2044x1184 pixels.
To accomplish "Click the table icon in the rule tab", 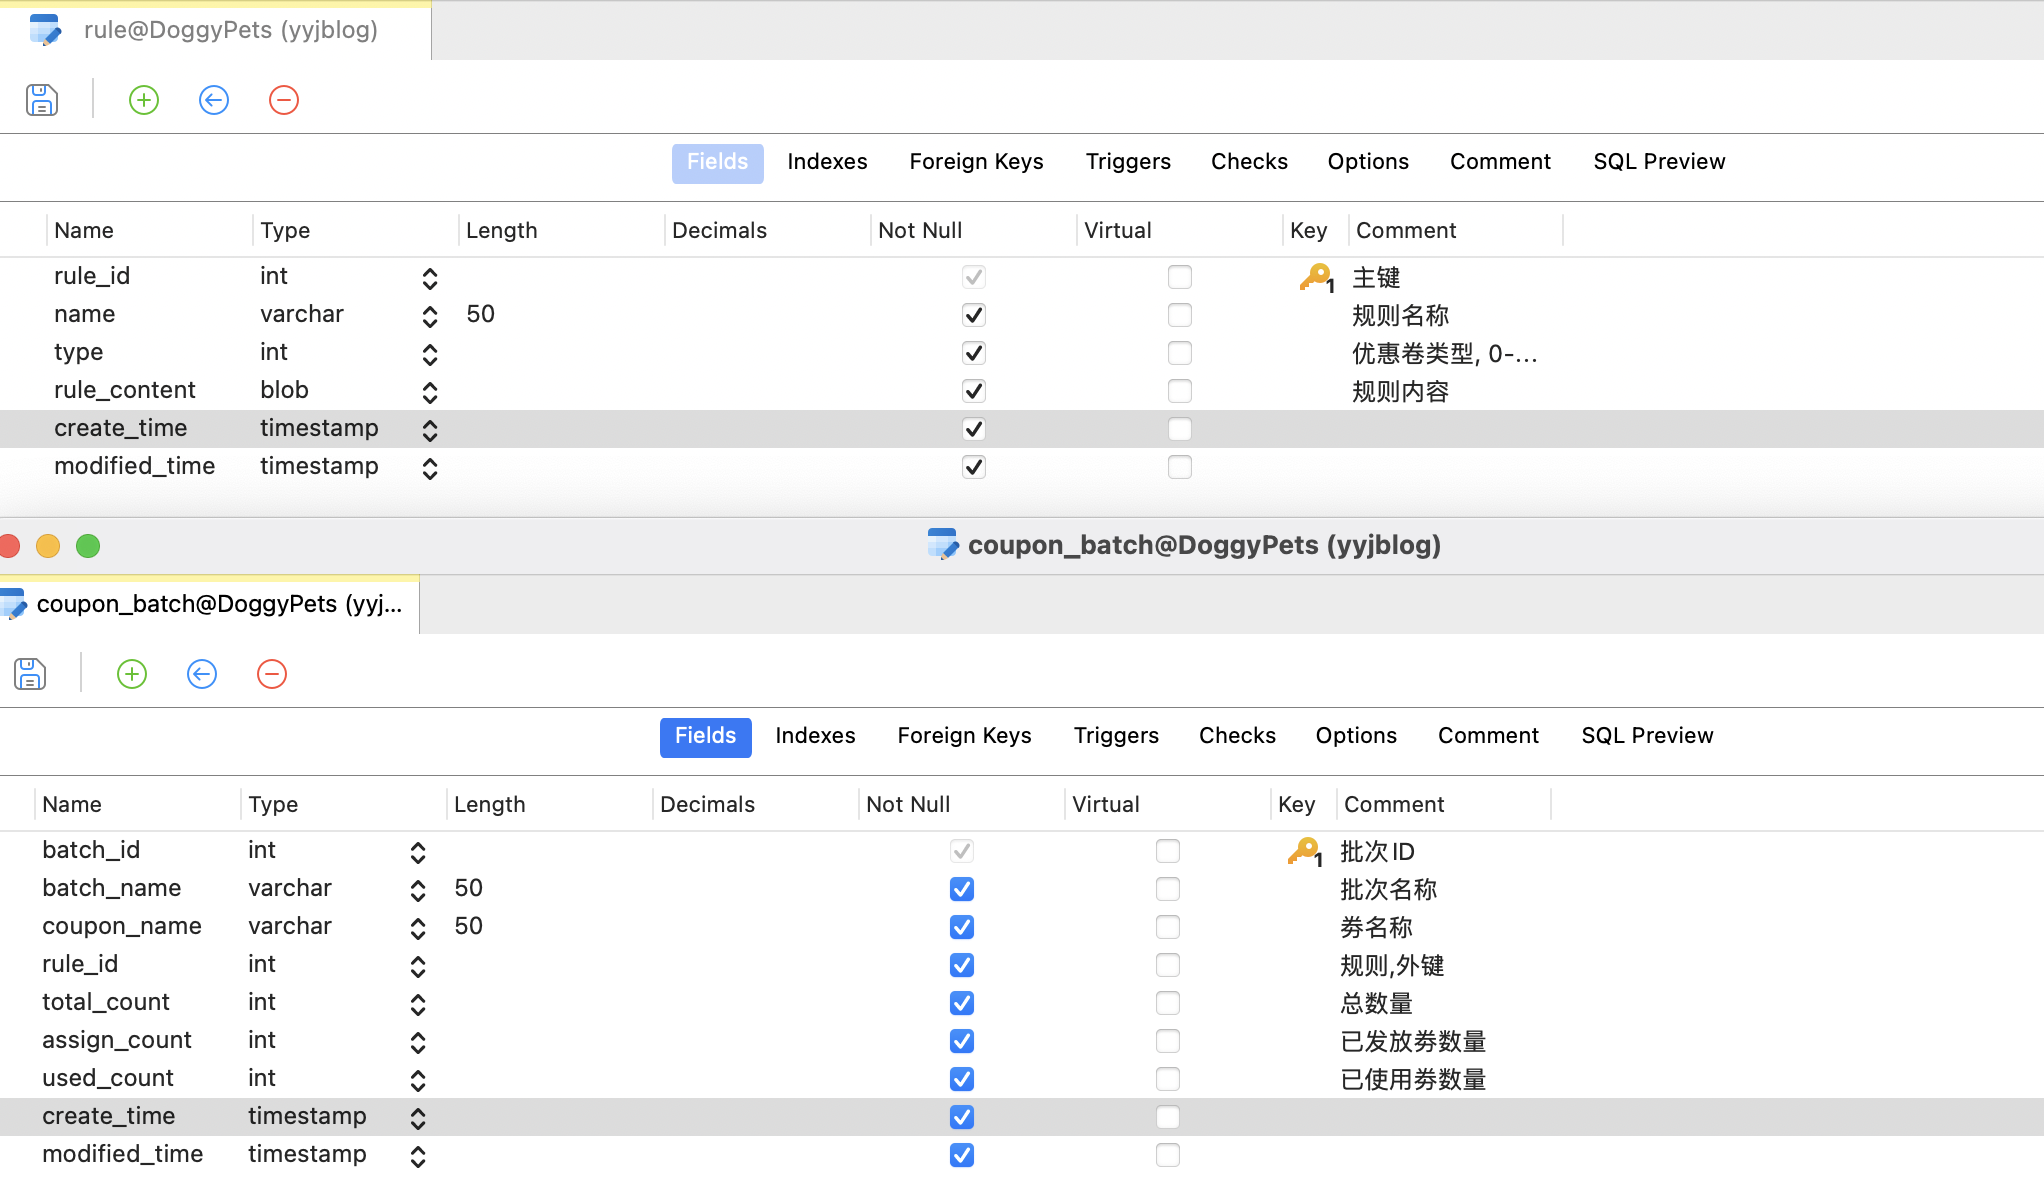I will pos(45,30).
